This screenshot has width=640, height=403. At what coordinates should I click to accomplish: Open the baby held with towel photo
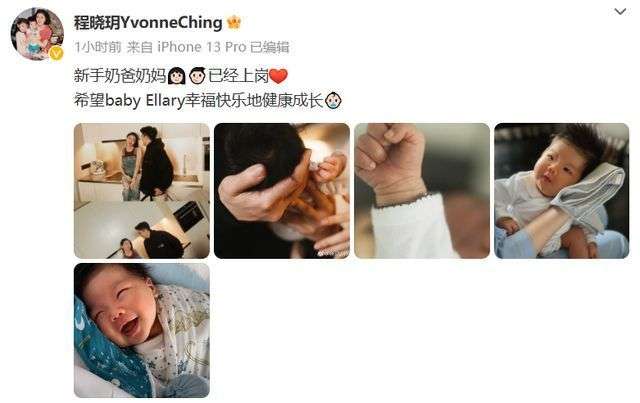[x=562, y=191]
